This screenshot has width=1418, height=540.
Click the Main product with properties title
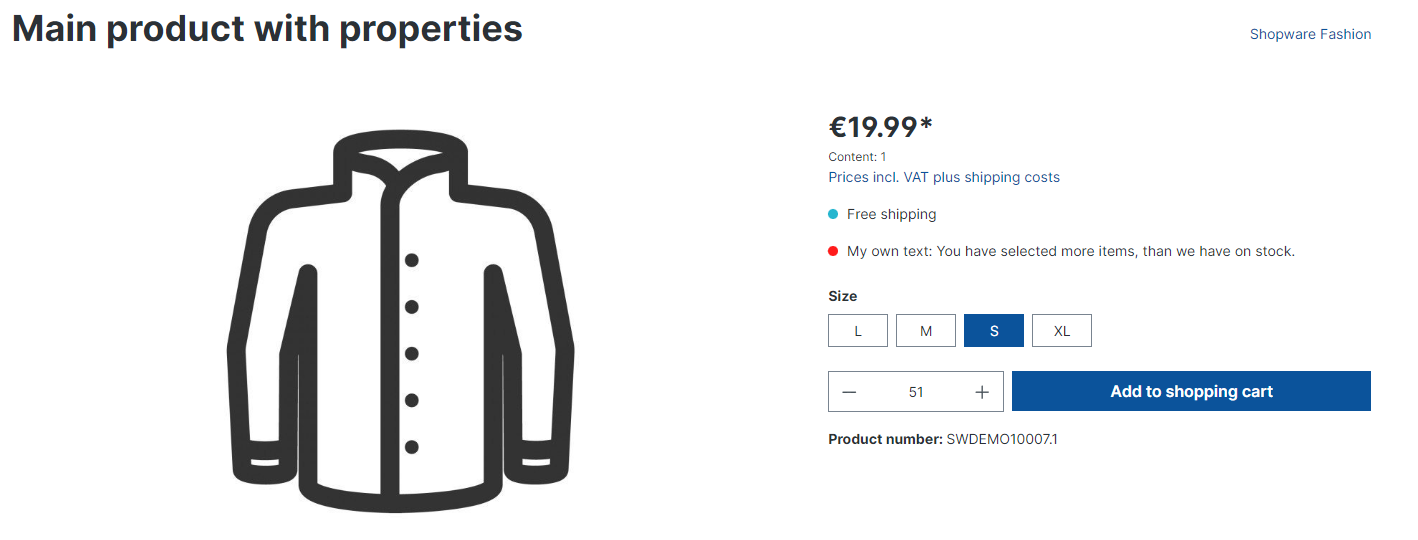click(x=267, y=29)
